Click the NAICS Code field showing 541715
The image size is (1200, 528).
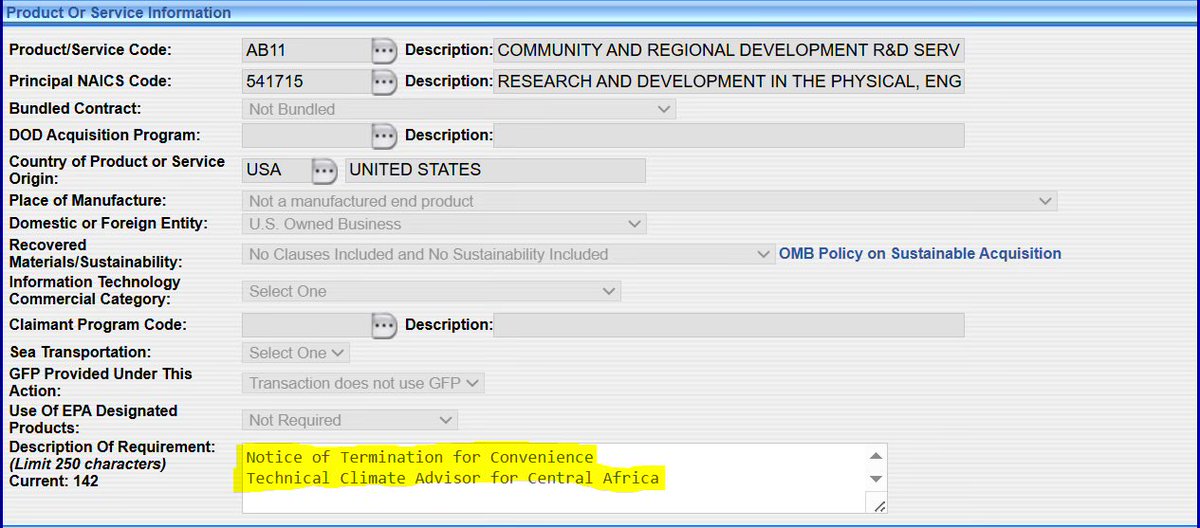point(304,81)
